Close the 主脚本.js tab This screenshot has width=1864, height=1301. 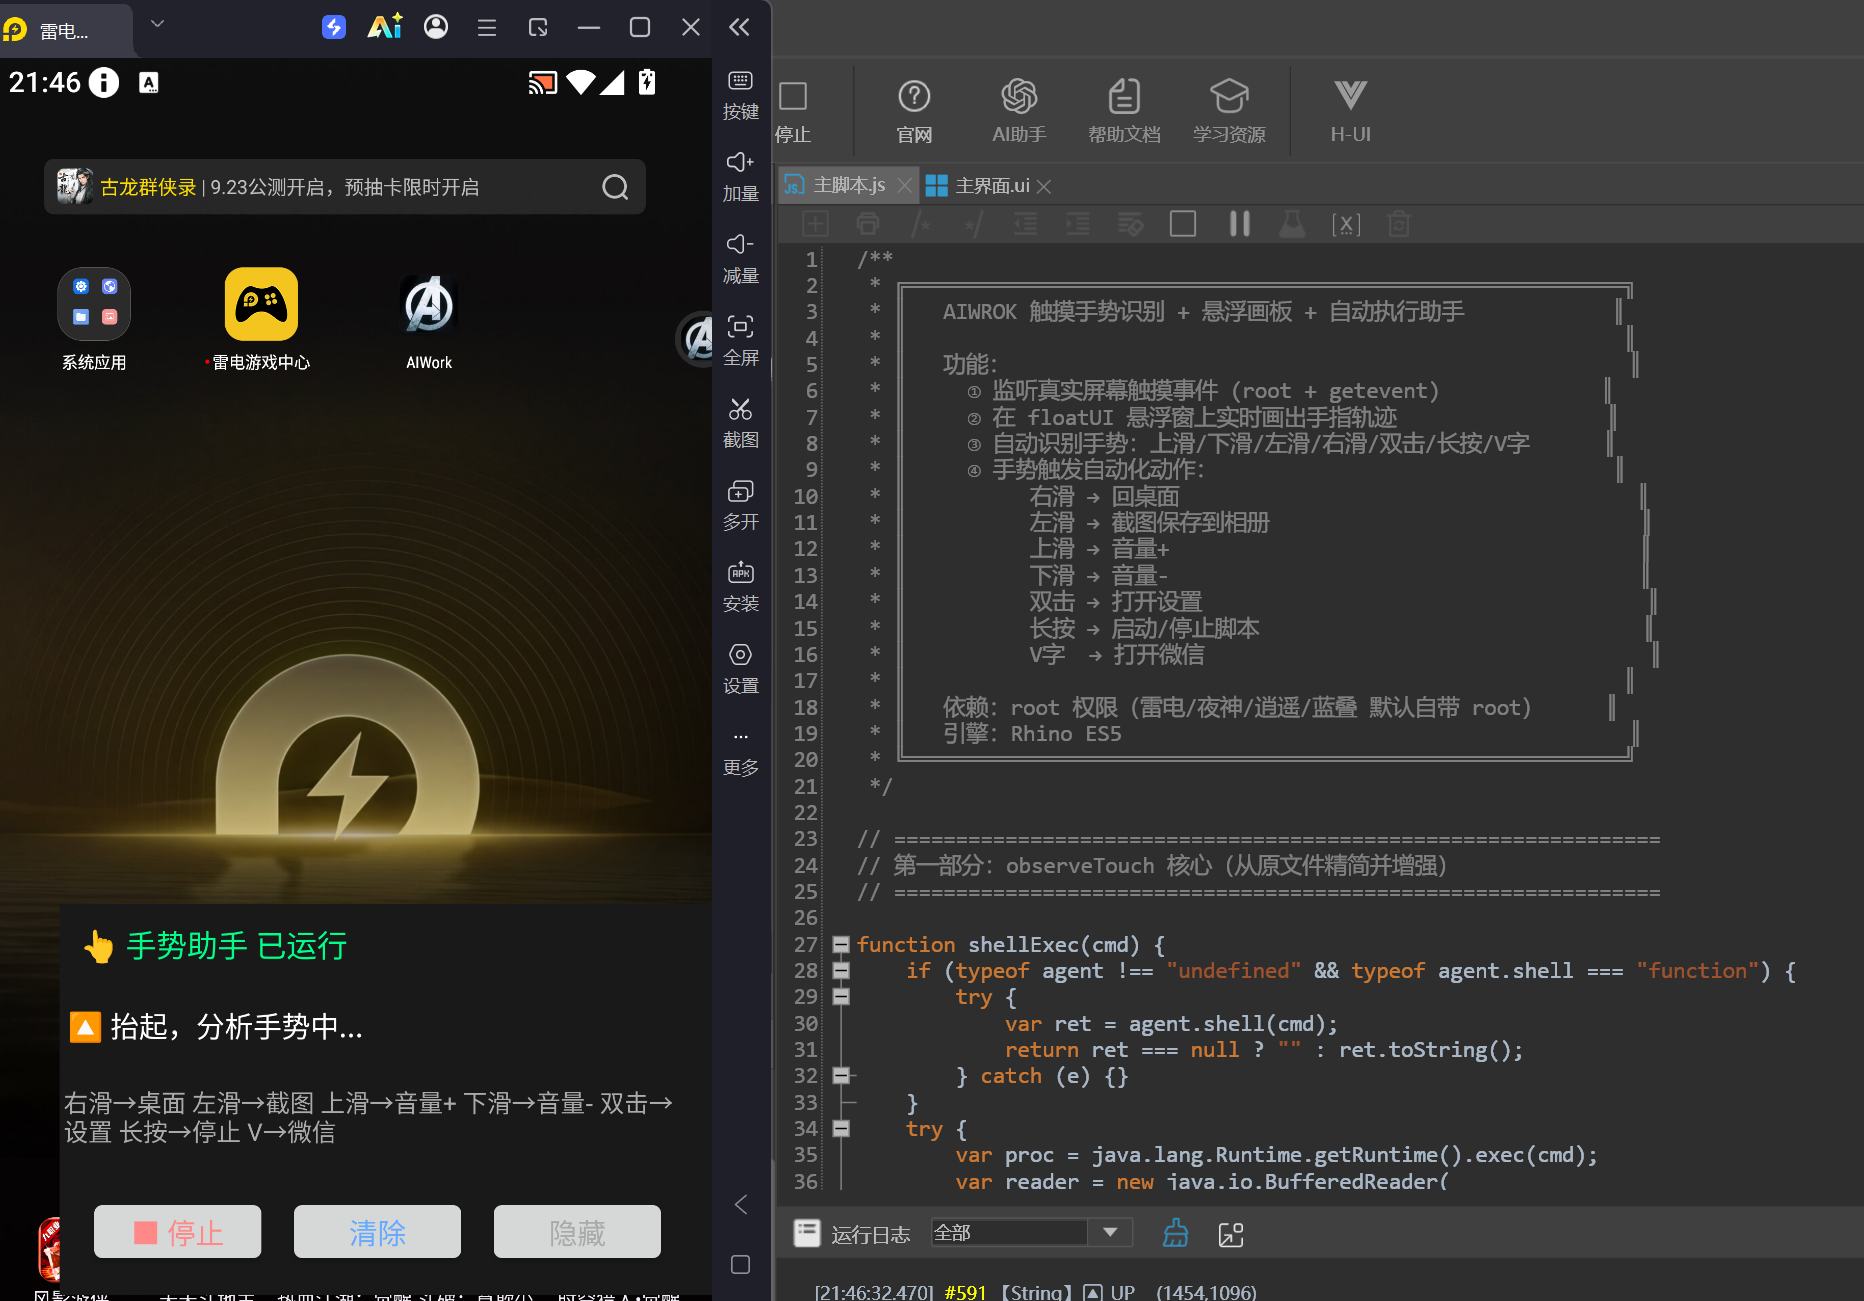[x=904, y=186]
